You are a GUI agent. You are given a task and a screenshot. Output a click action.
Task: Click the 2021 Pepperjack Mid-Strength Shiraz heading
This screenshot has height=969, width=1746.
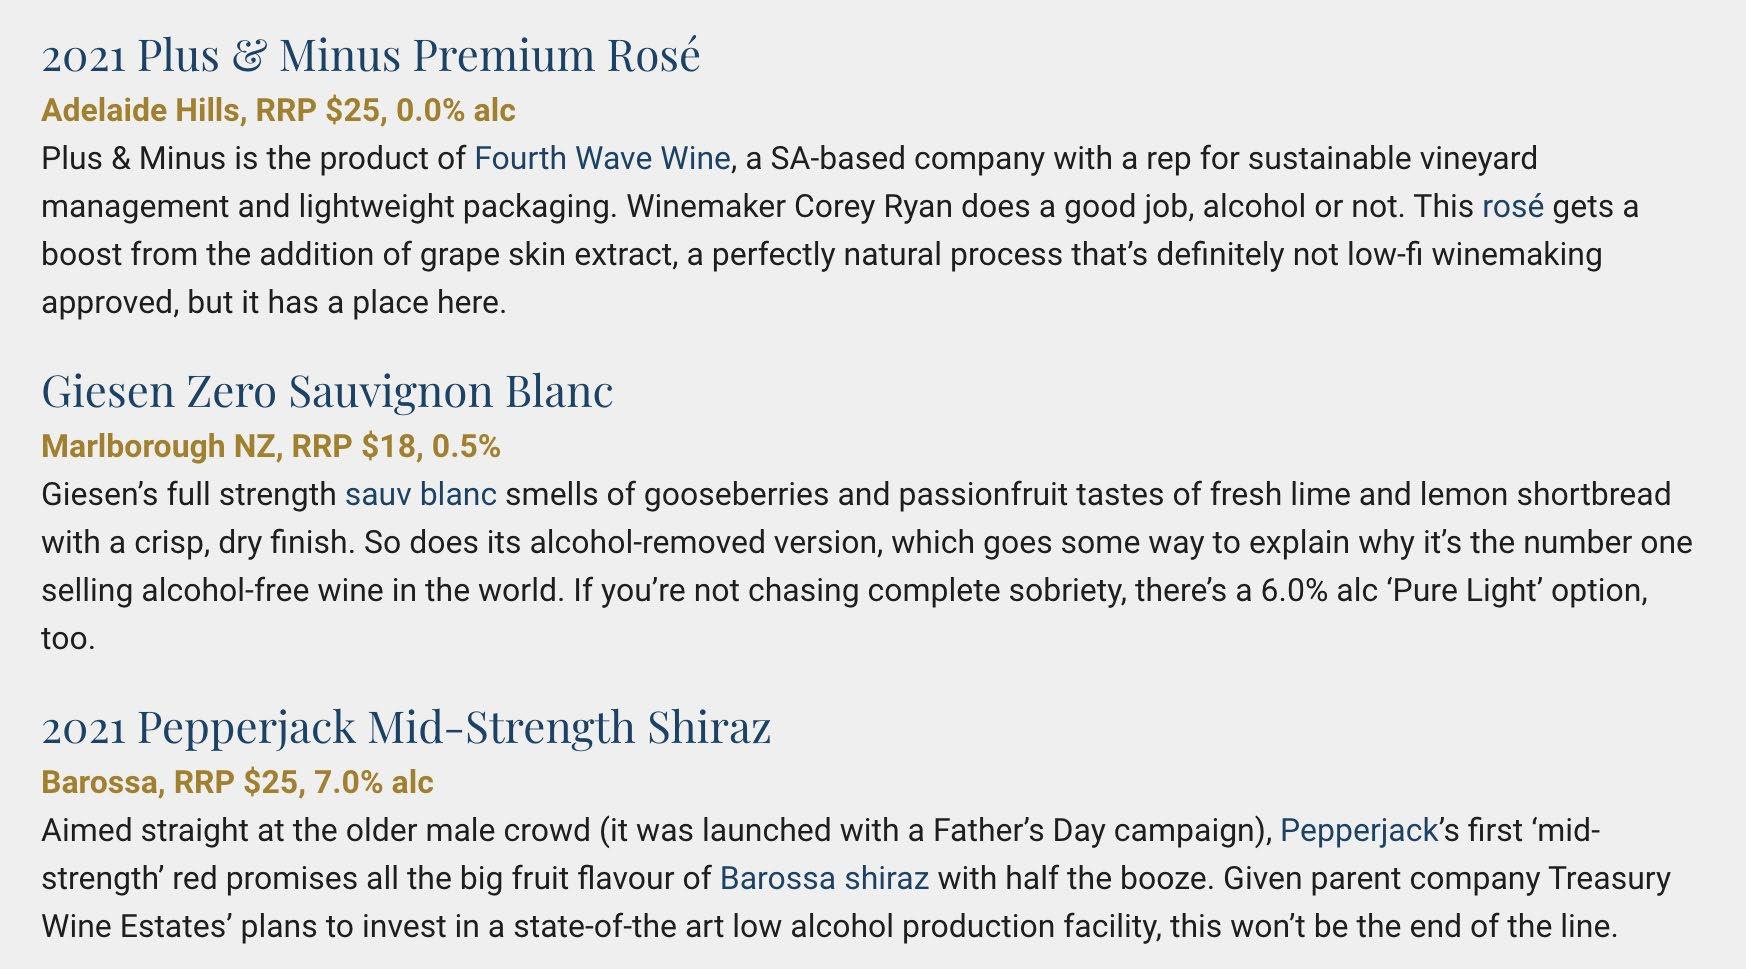406,726
